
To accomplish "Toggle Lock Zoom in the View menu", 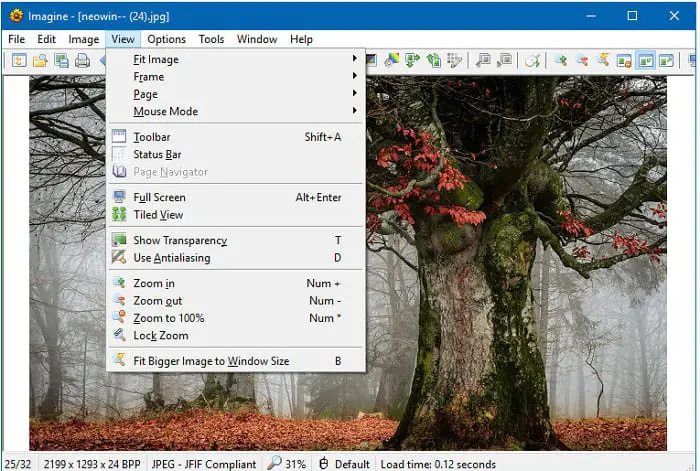I will 236,335.
